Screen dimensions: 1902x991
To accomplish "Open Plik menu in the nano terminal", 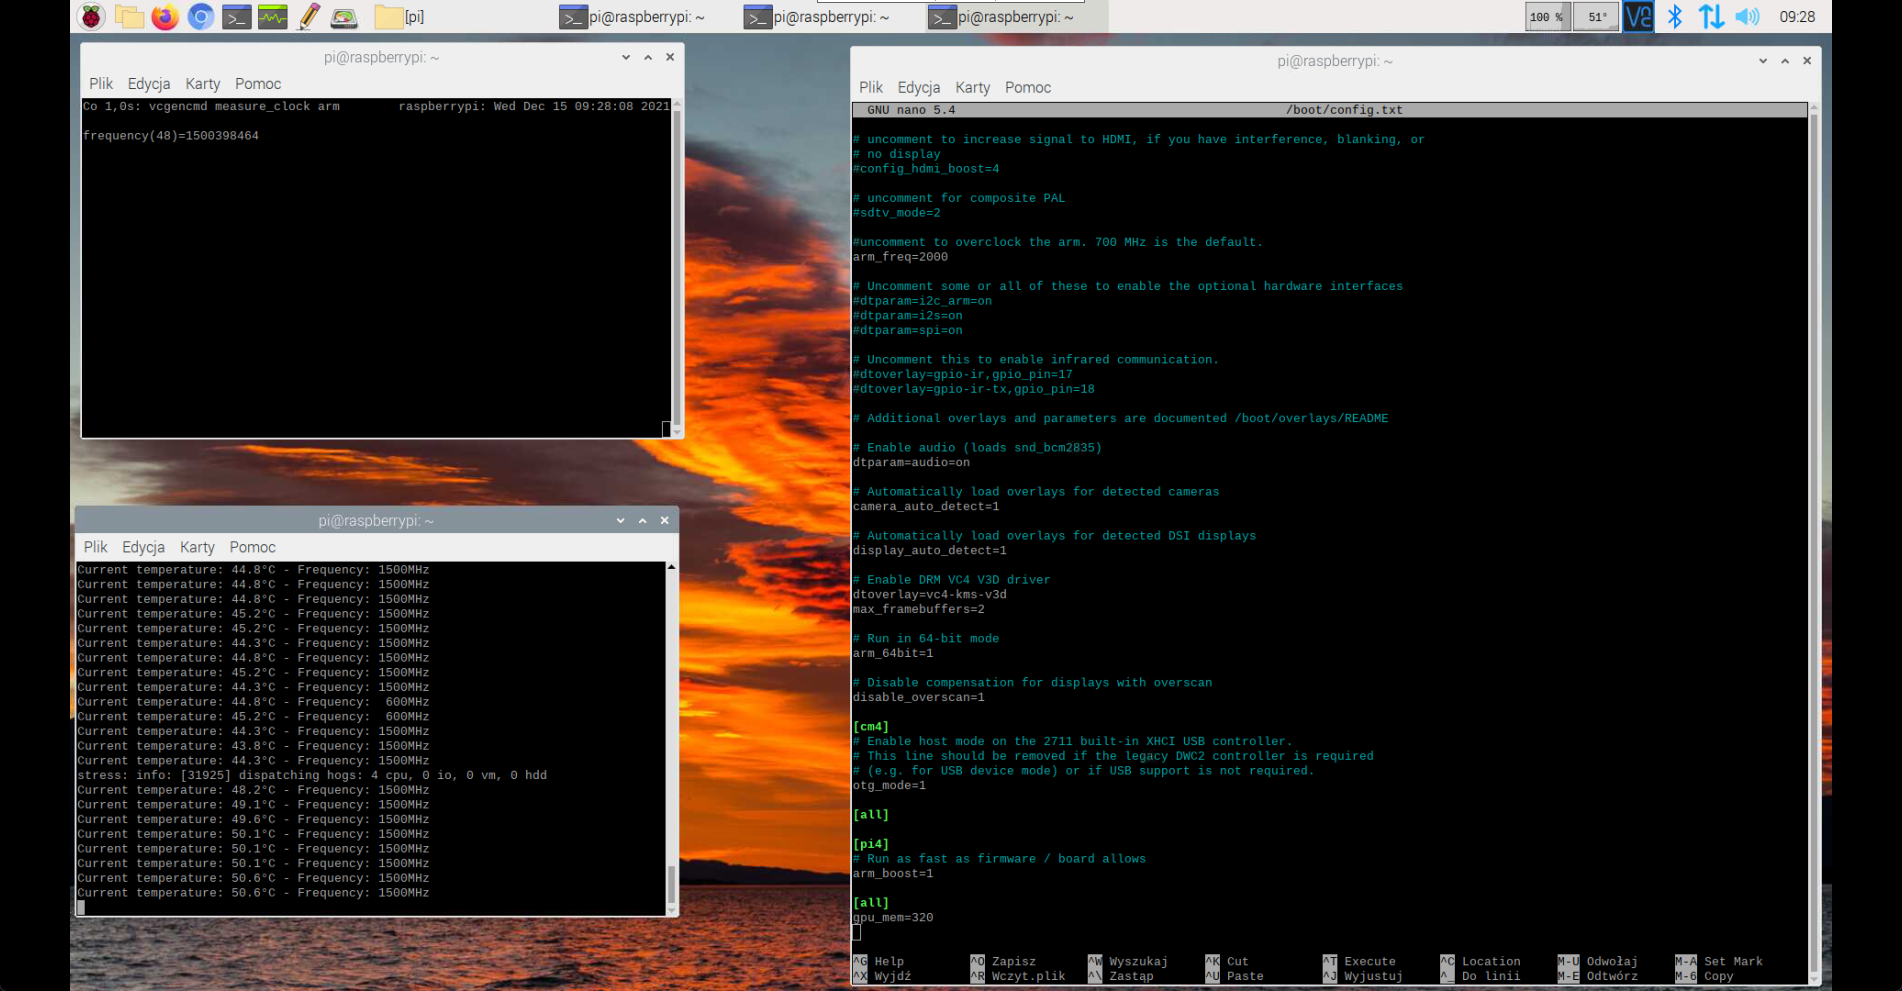I will (871, 88).
